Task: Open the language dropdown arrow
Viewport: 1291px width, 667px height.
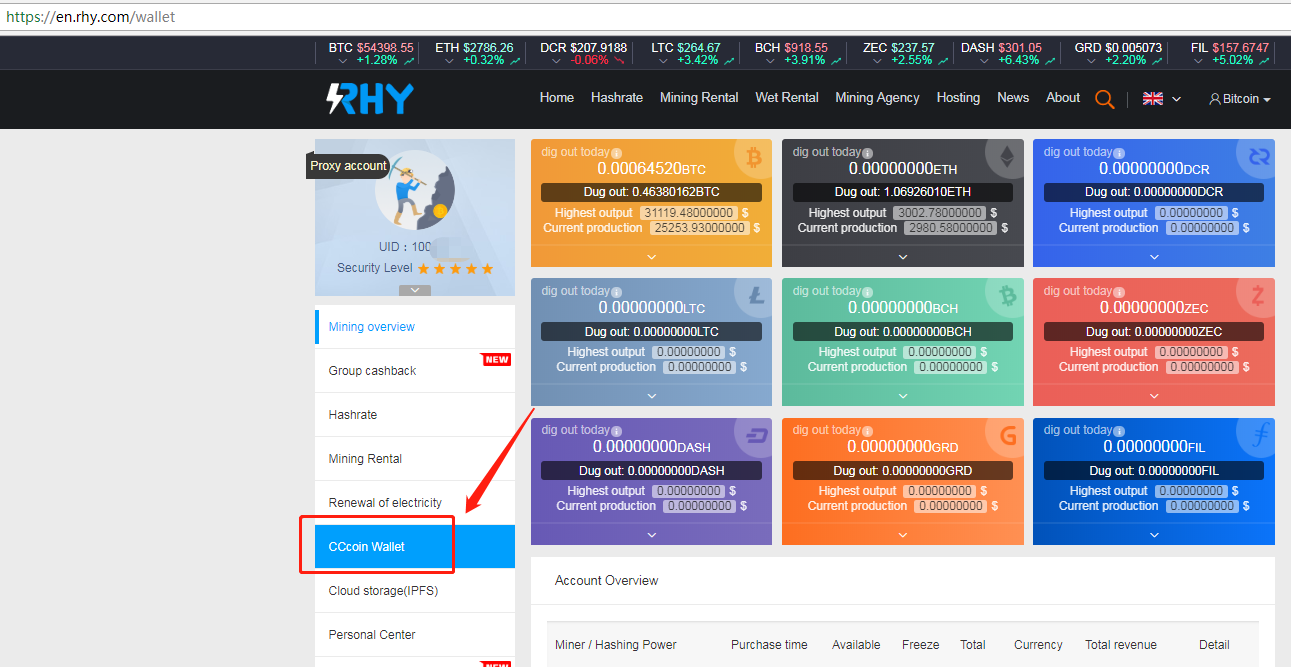Action: (1177, 99)
